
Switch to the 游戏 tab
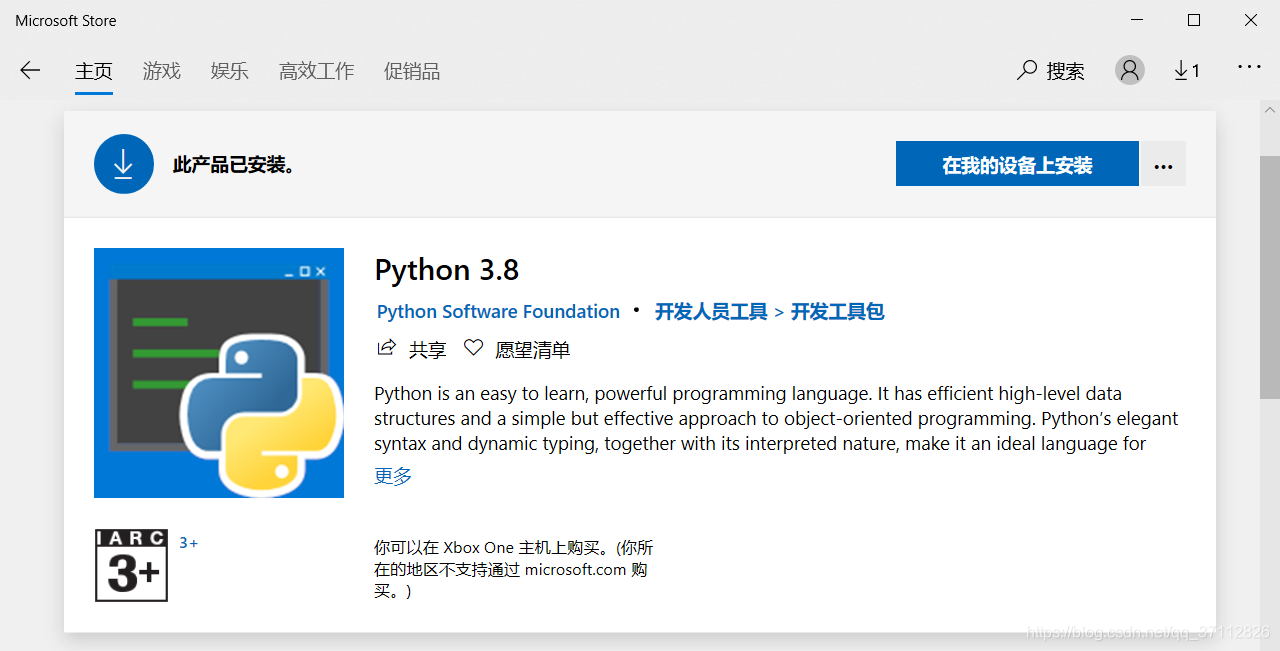[x=162, y=71]
